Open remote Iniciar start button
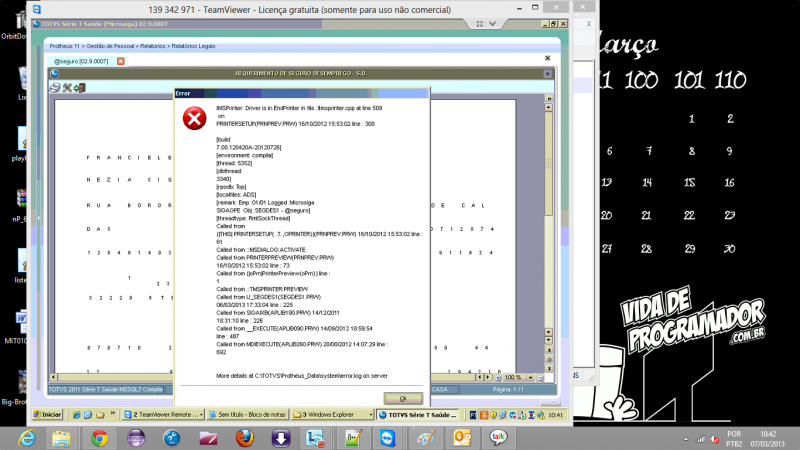 tap(47, 415)
